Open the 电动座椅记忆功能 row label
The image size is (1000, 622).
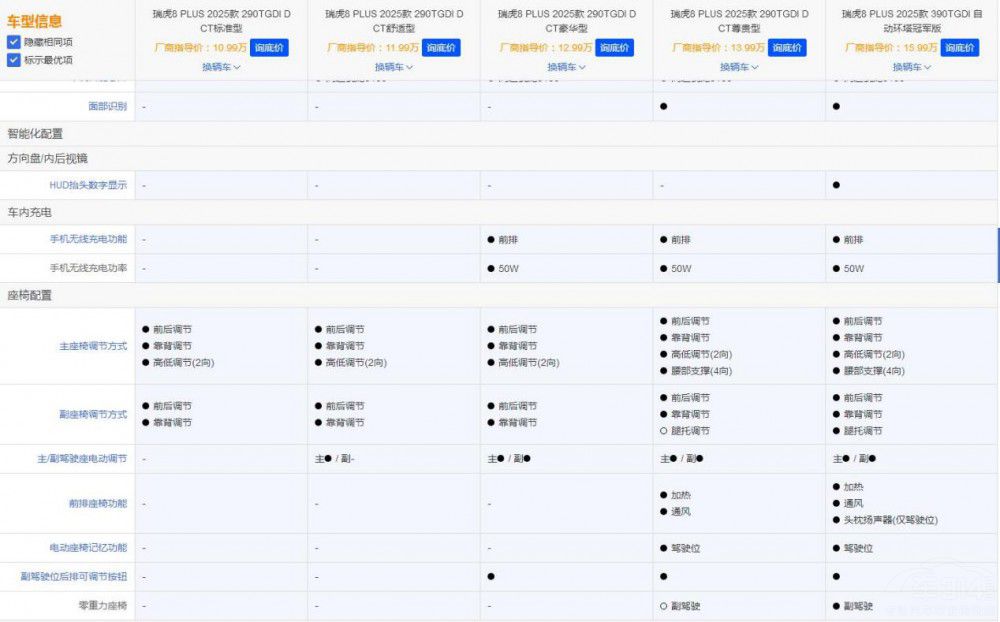88,548
